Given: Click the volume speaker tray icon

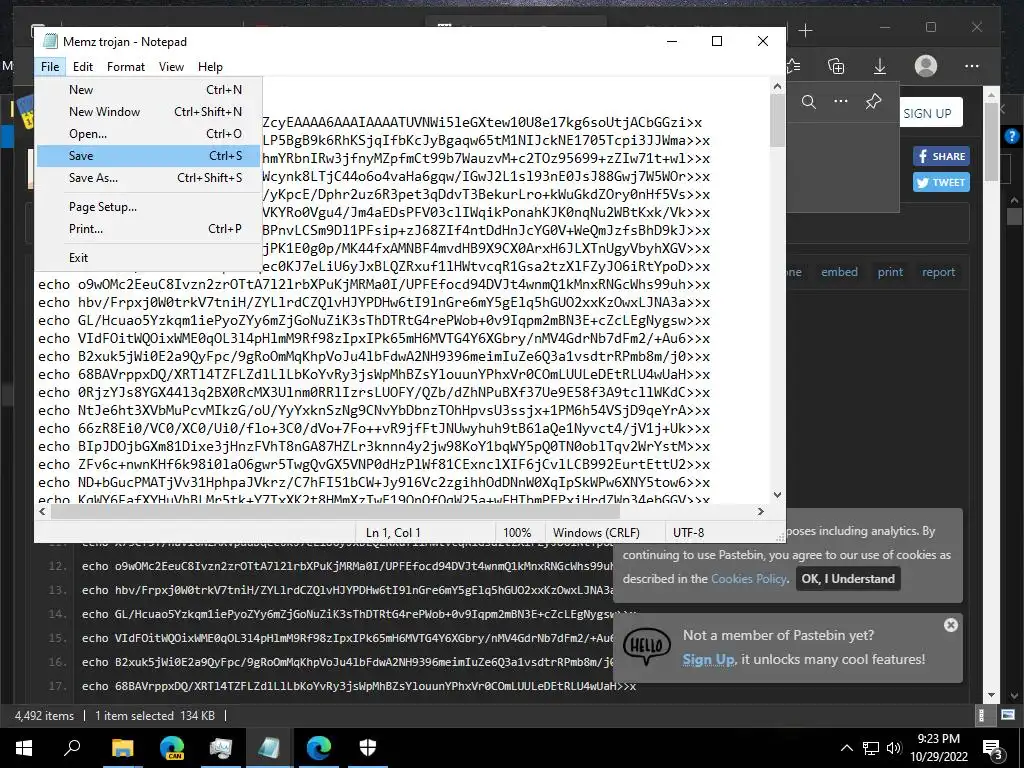Looking at the screenshot, I should 894,748.
